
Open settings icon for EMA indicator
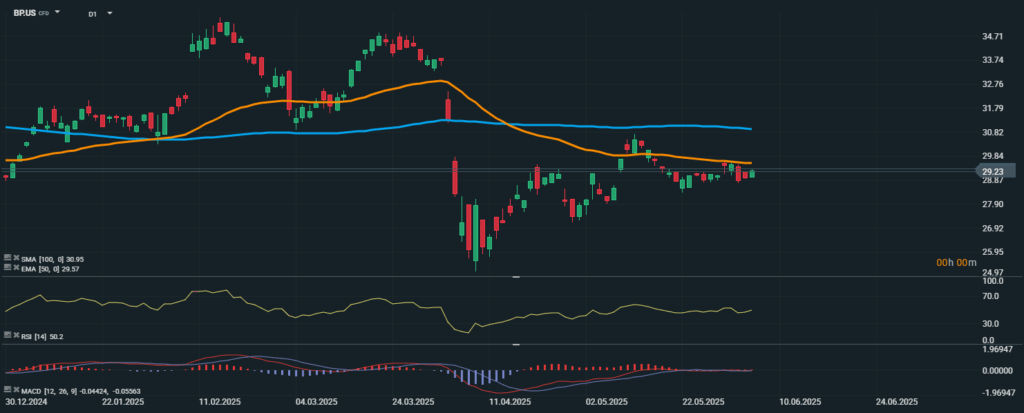click(7, 268)
